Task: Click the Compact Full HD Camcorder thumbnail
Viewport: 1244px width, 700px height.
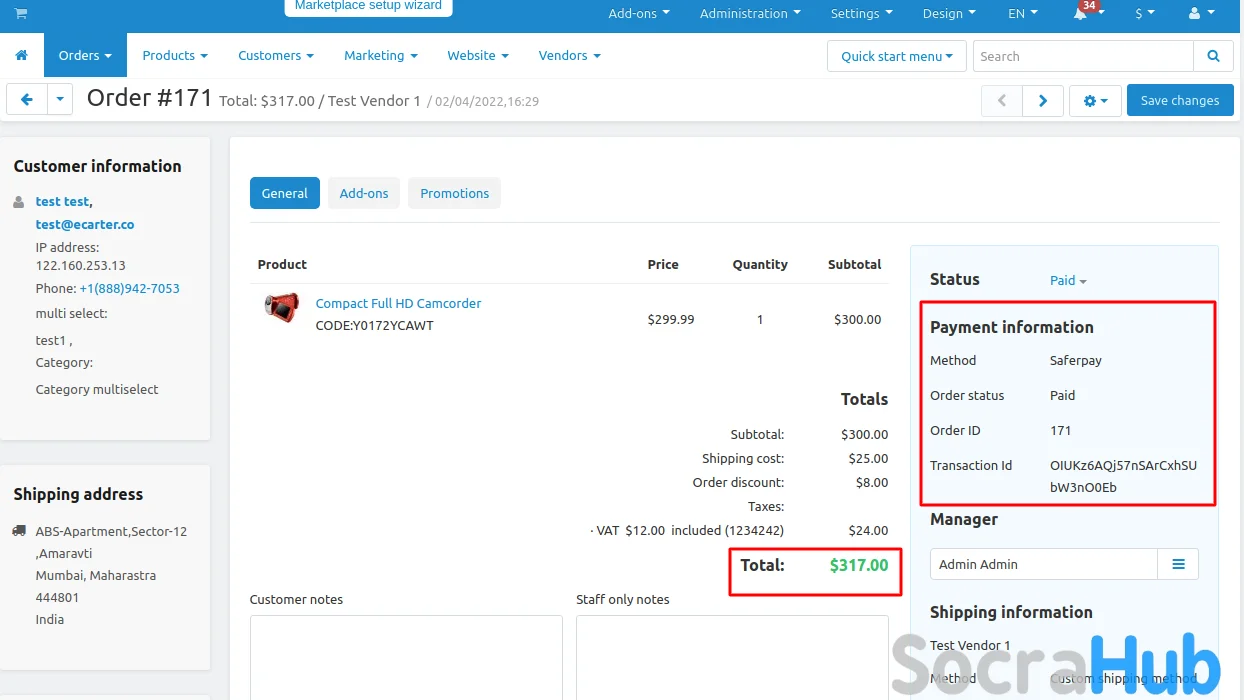Action: (x=282, y=307)
